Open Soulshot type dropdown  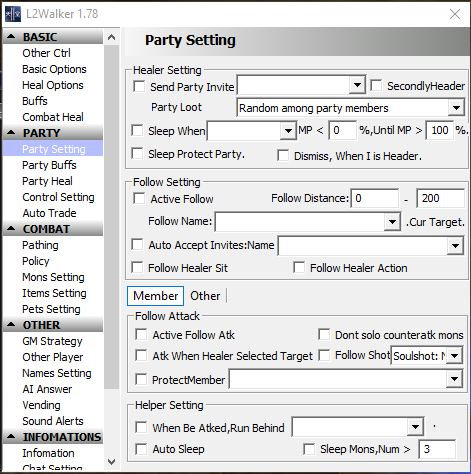455,356
